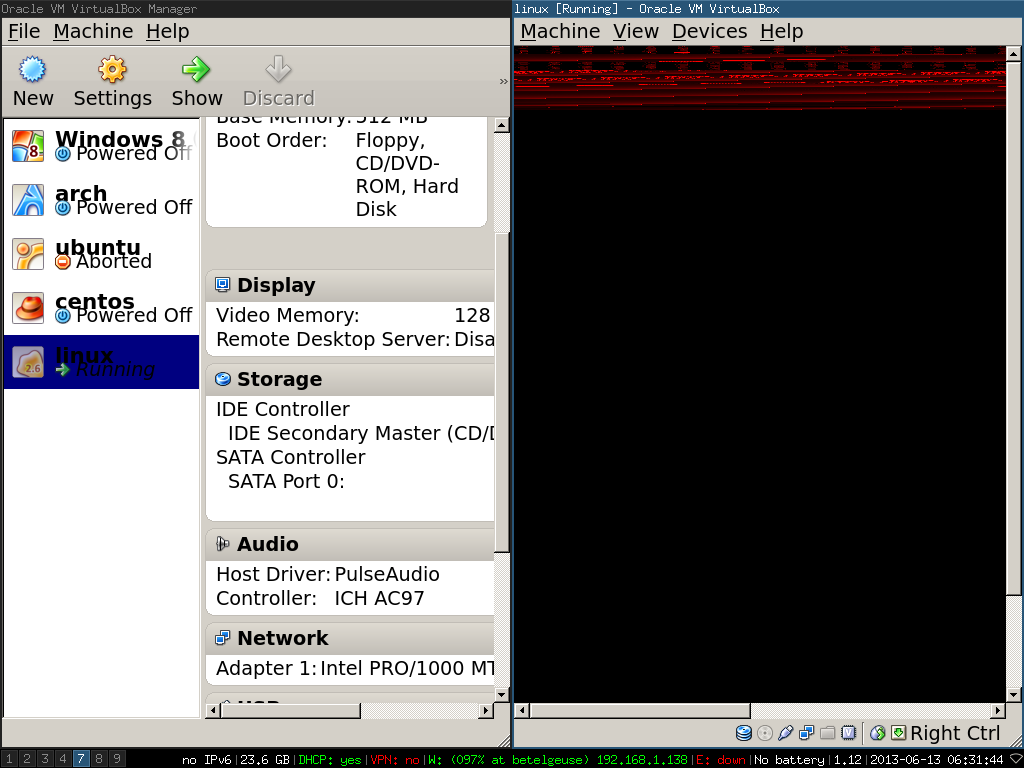Image resolution: width=1024 pixels, height=768 pixels.
Task: Select the arch Powered Off entry
Action: coord(101,200)
